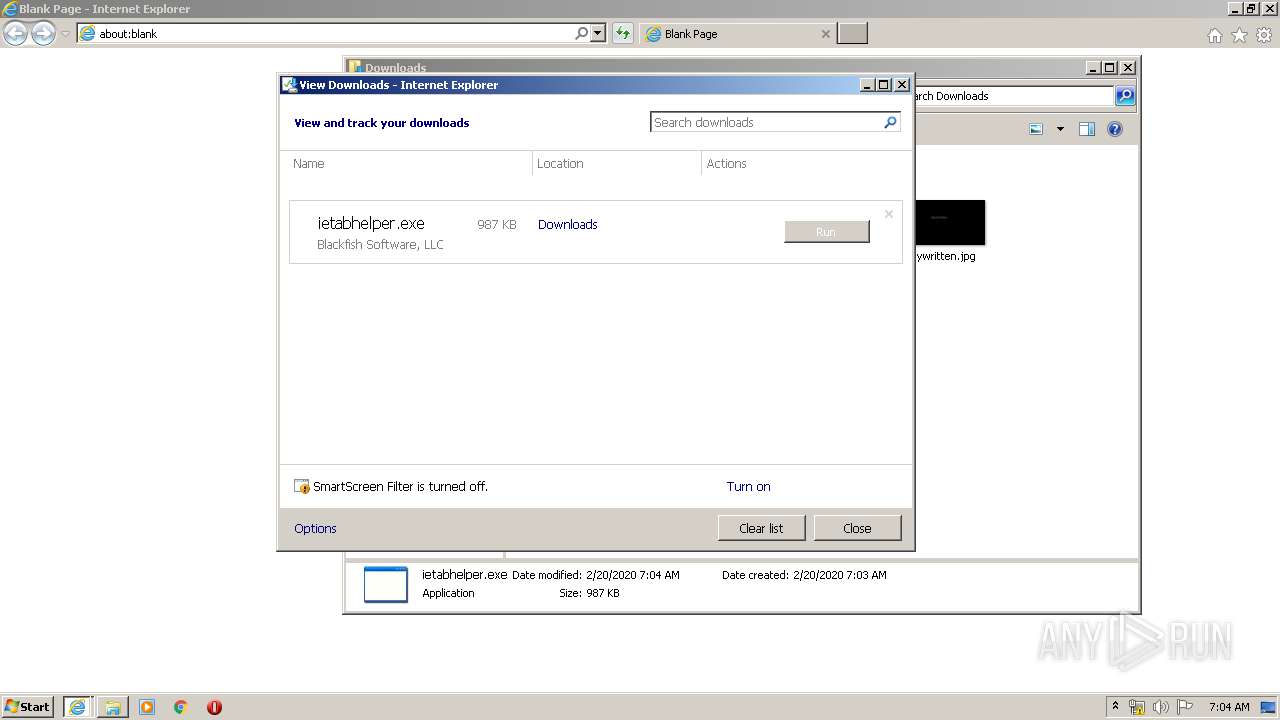
Task: Click the 7:04 AM system clock
Action: [1229, 707]
